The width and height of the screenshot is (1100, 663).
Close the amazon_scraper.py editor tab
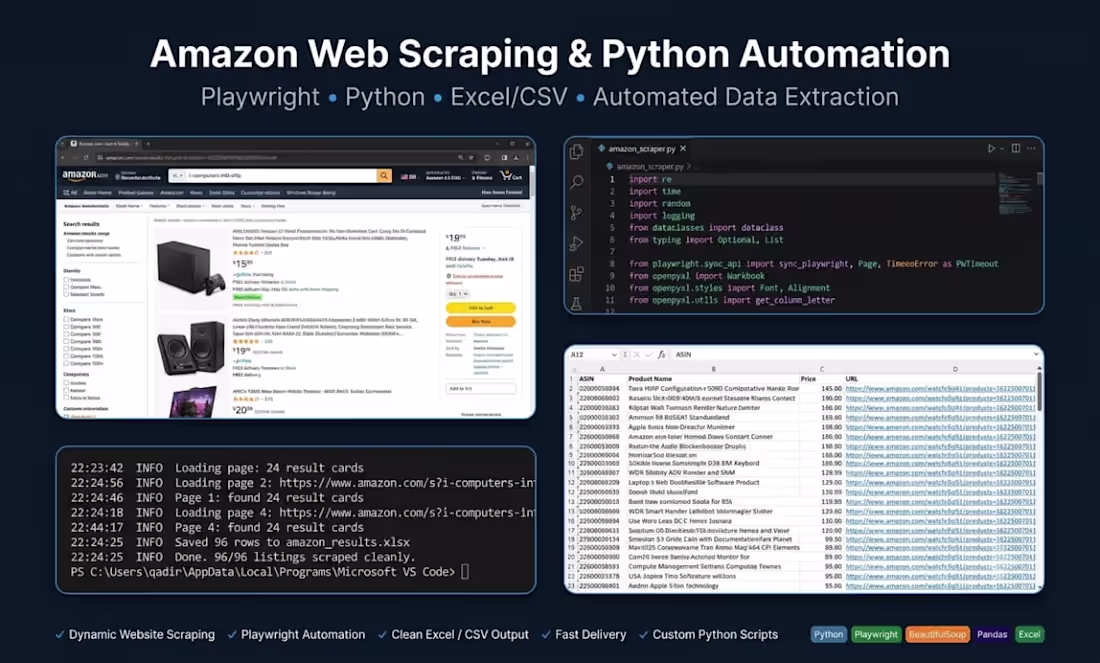click(683, 149)
